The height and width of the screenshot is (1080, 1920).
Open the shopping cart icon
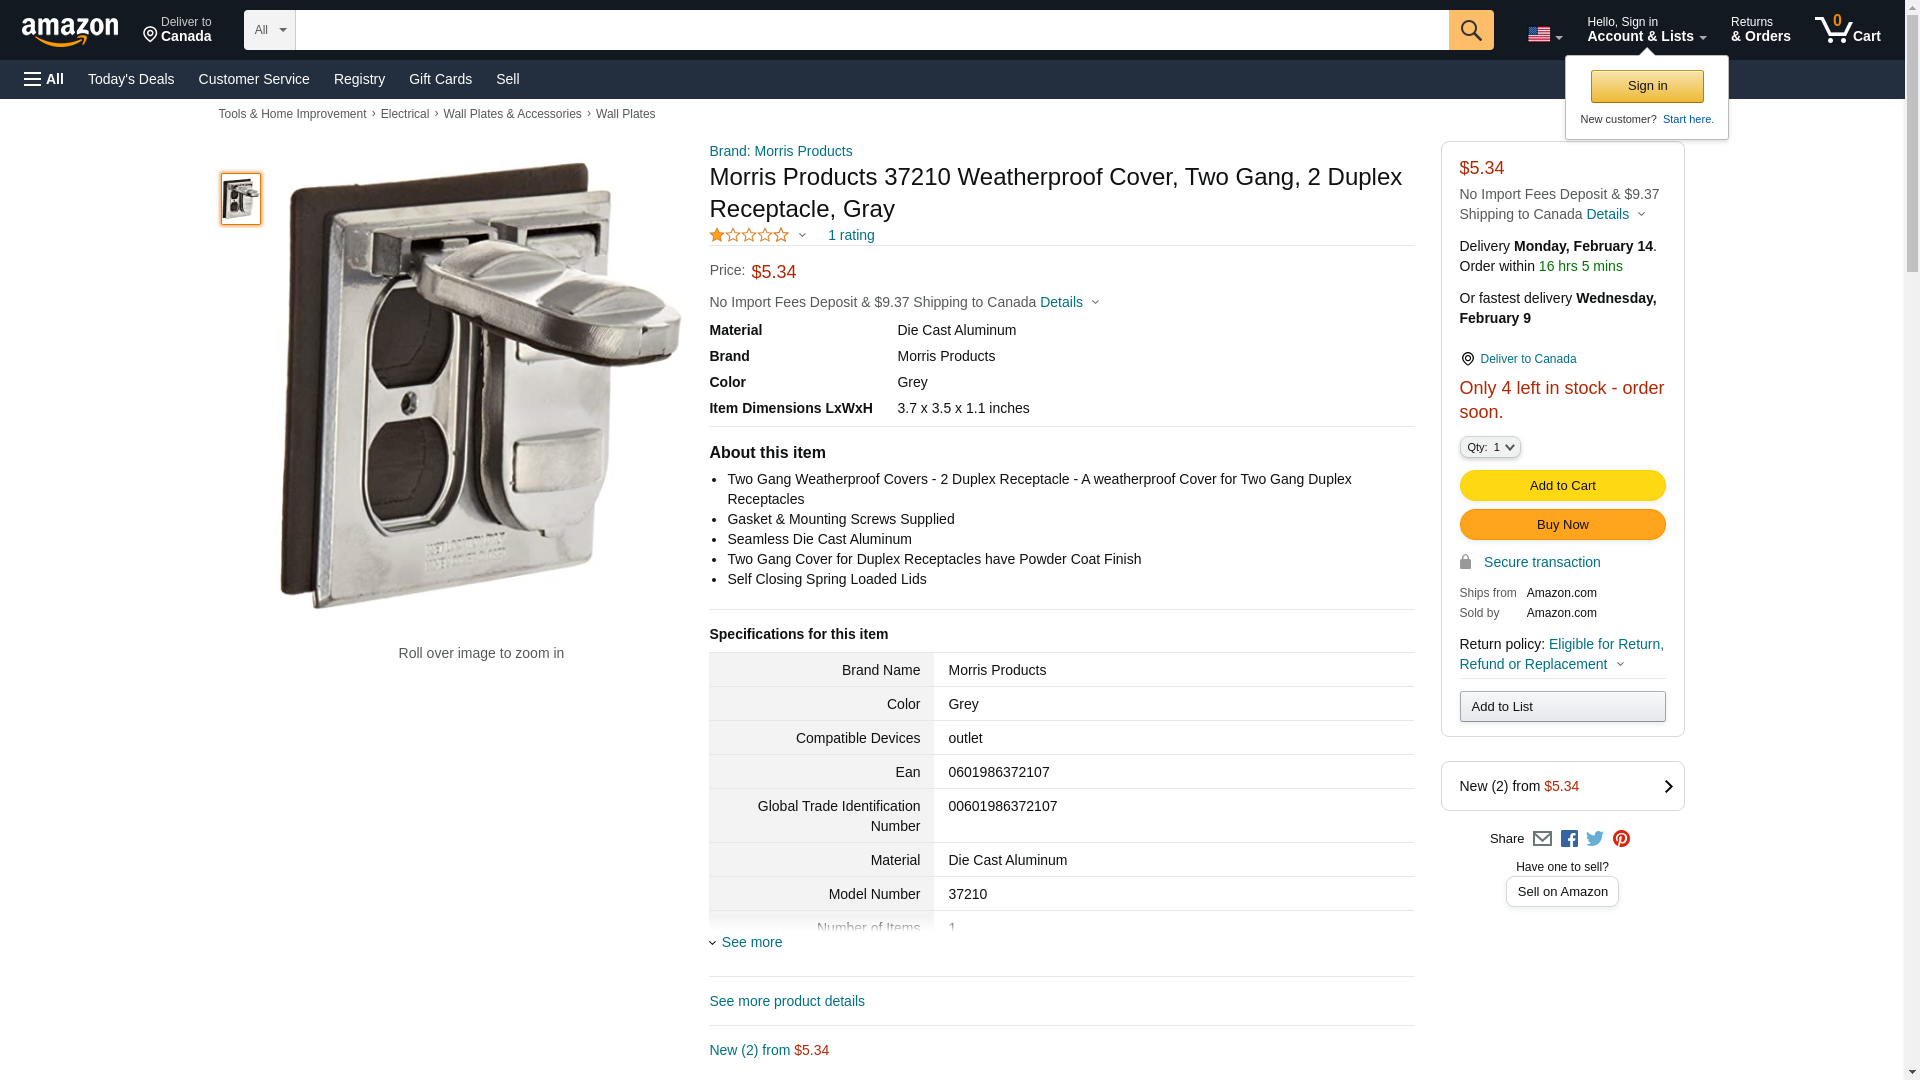[x=1846, y=30]
